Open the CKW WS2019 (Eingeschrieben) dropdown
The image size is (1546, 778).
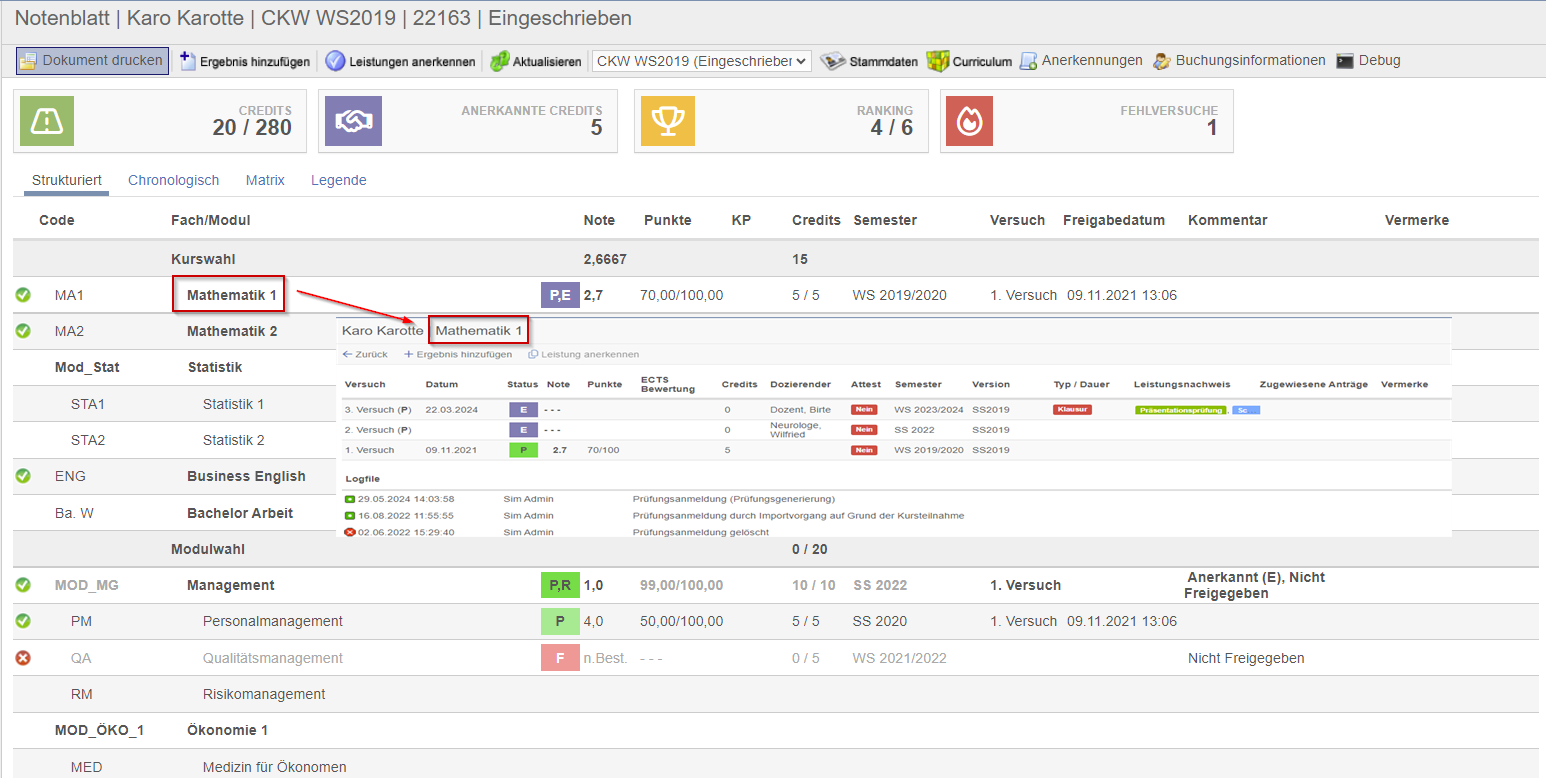pos(701,61)
